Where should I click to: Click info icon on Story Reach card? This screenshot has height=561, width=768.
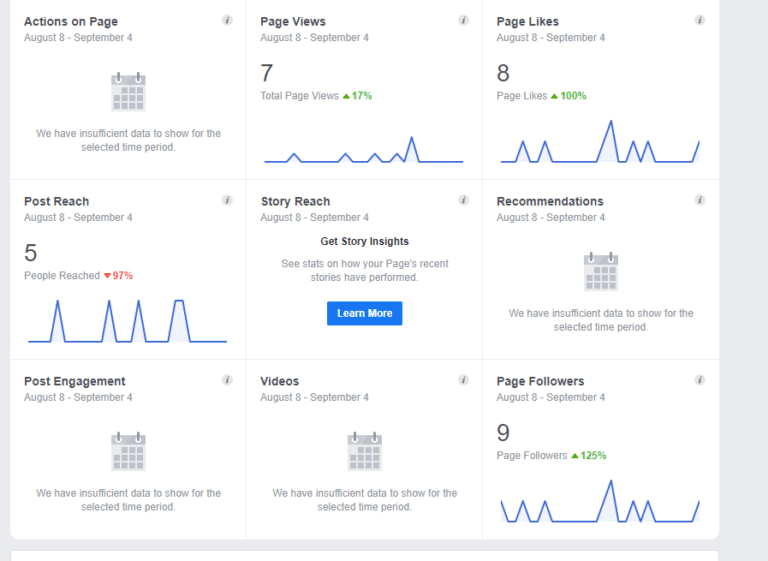(463, 200)
